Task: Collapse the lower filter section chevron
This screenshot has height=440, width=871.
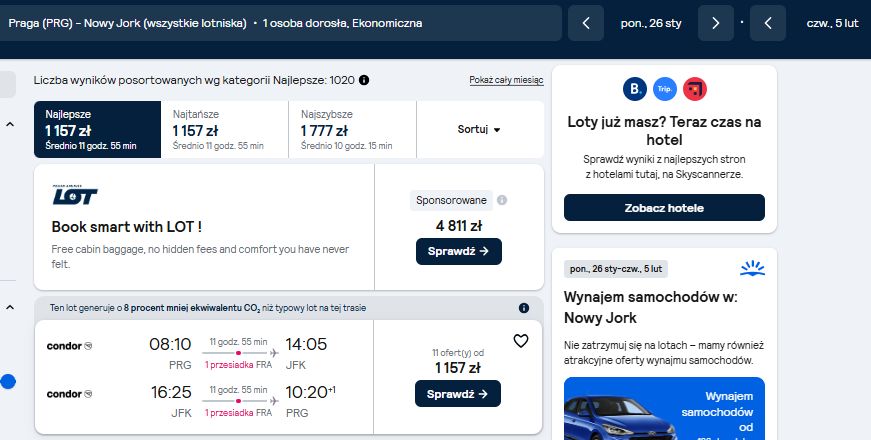Action: click(9, 307)
